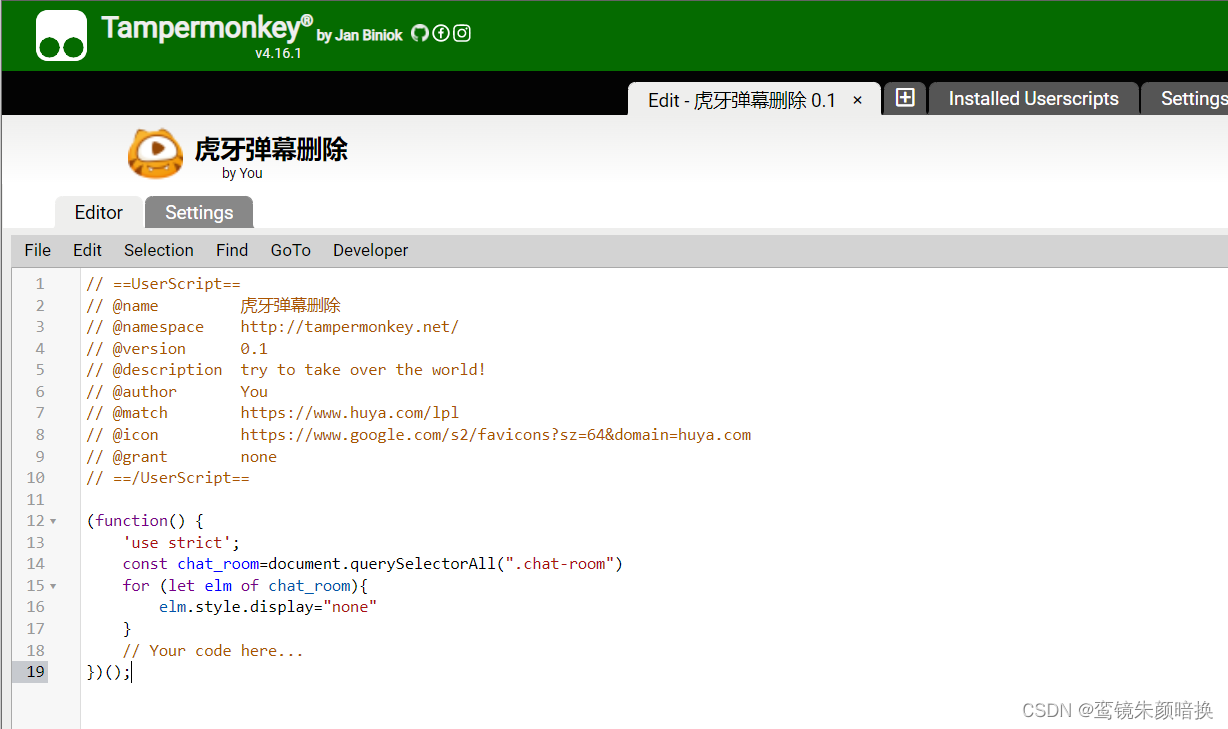Click the script title 虎牙弹幕删除
This screenshot has width=1228, height=729.
coord(271,149)
